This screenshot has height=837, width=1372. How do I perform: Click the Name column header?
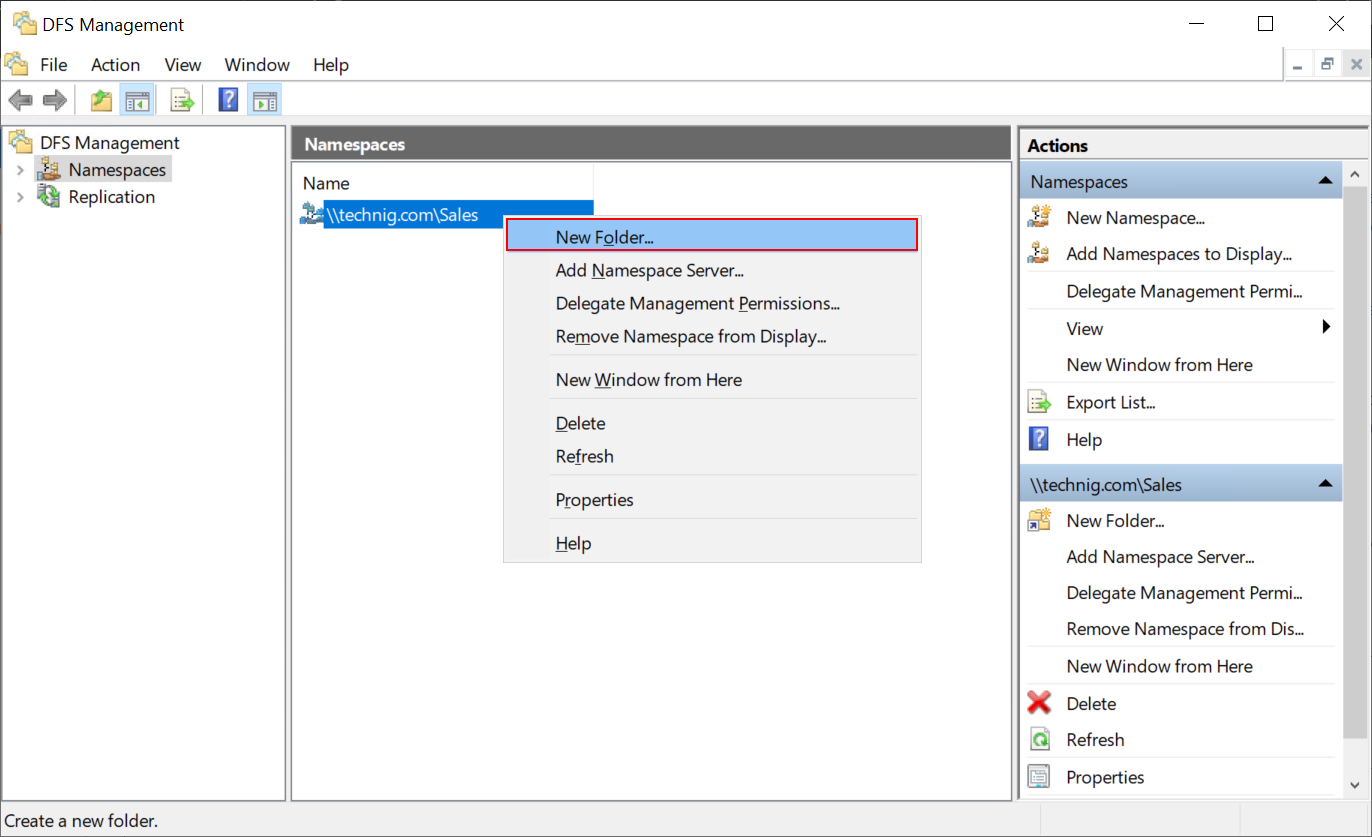click(x=327, y=184)
